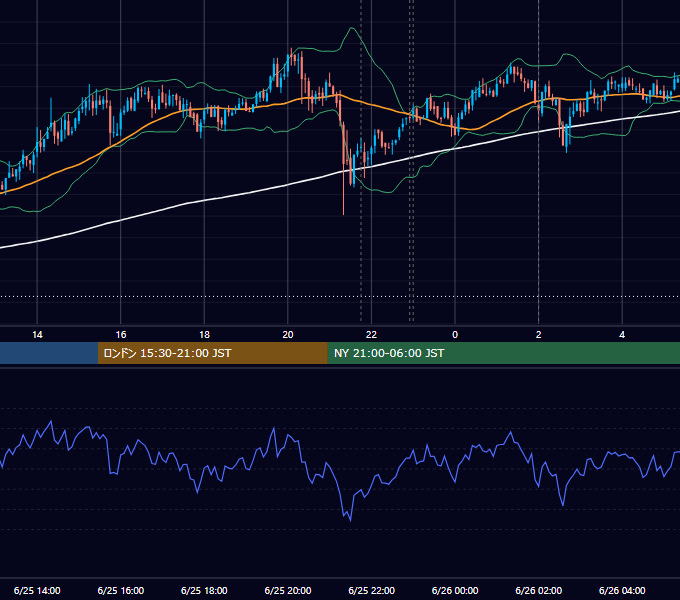
Task: Click the 6/25 18:00 date label
Action: click(x=204, y=590)
